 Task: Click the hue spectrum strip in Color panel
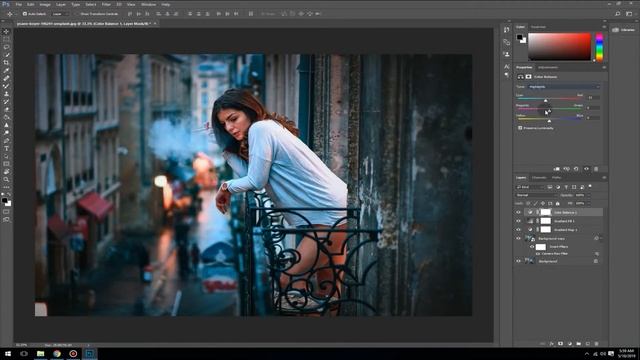(x=599, y=47)
